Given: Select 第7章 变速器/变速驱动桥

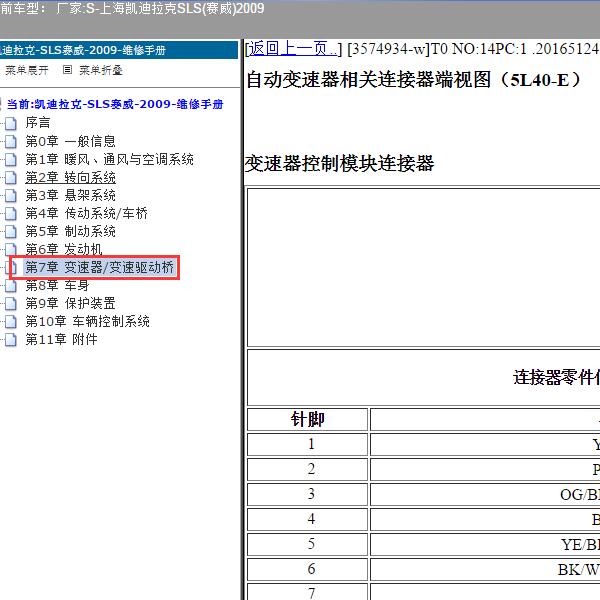Looking at the screenshot, I should pyautogui.click(x=99, y=267).
